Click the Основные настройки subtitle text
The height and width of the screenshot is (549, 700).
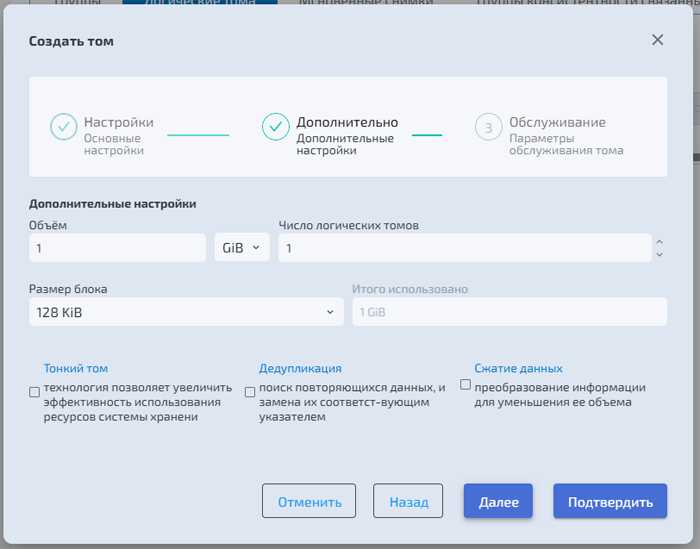(x=114, y=144)
